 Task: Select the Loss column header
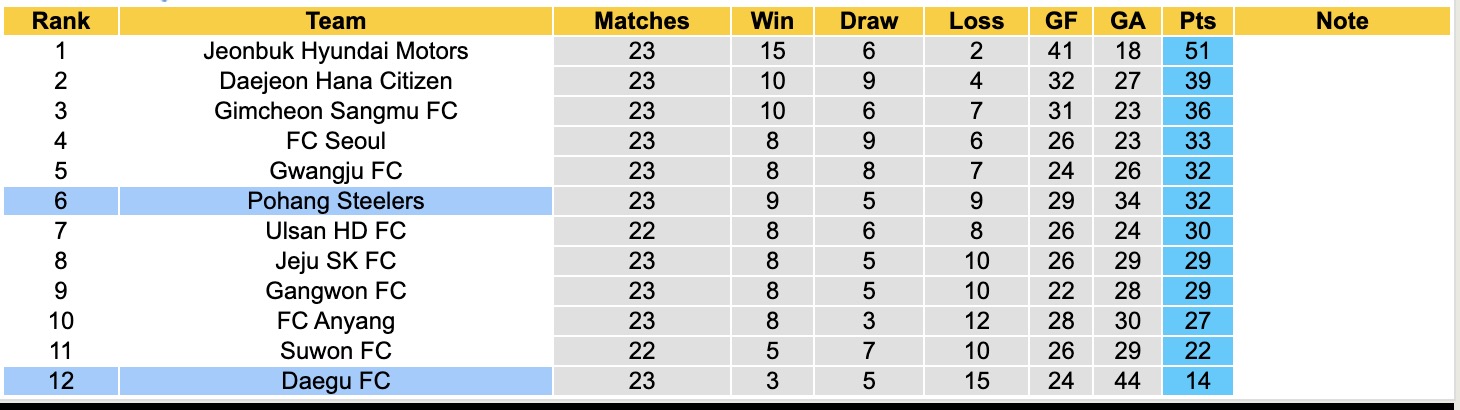[976, 21]
